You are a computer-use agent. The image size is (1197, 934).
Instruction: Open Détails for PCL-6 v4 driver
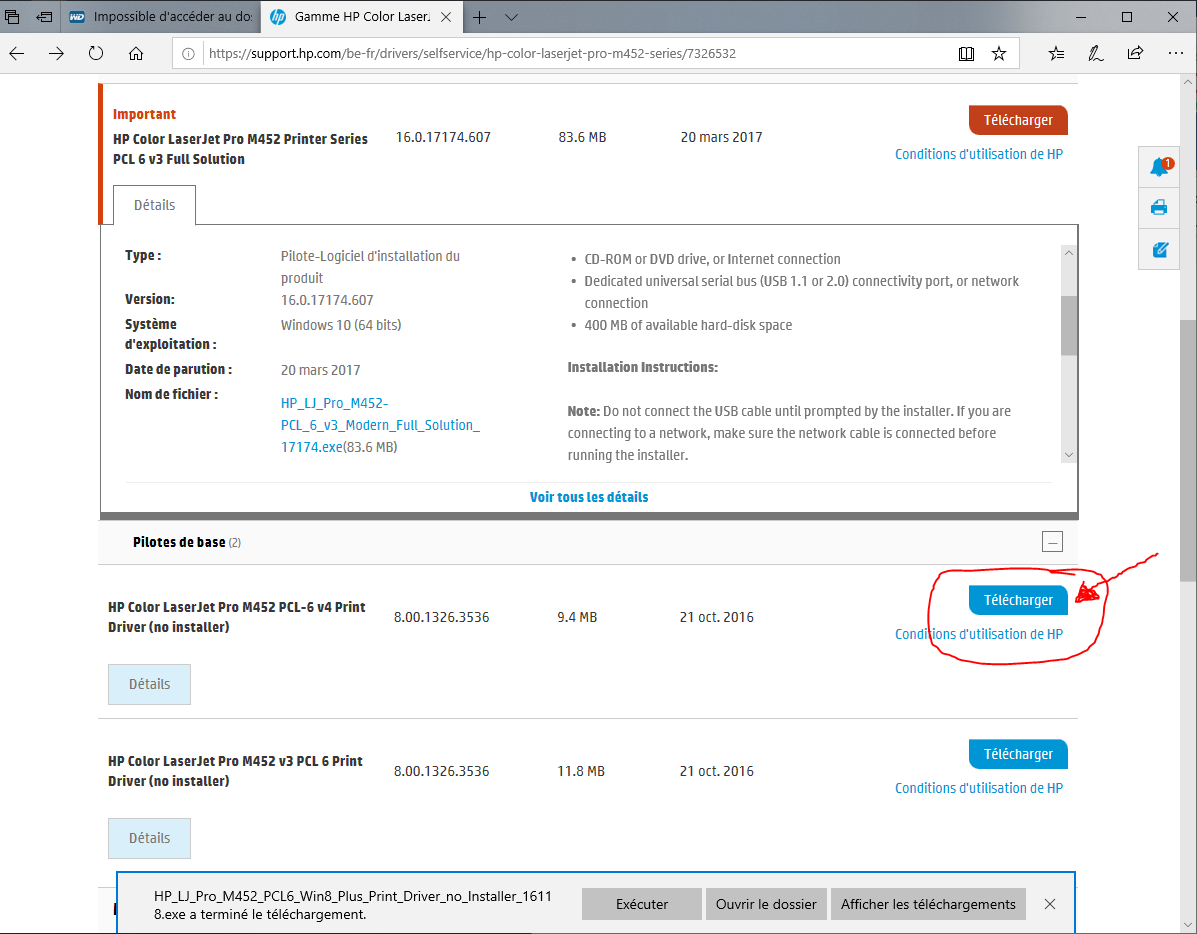coord(150,684)
